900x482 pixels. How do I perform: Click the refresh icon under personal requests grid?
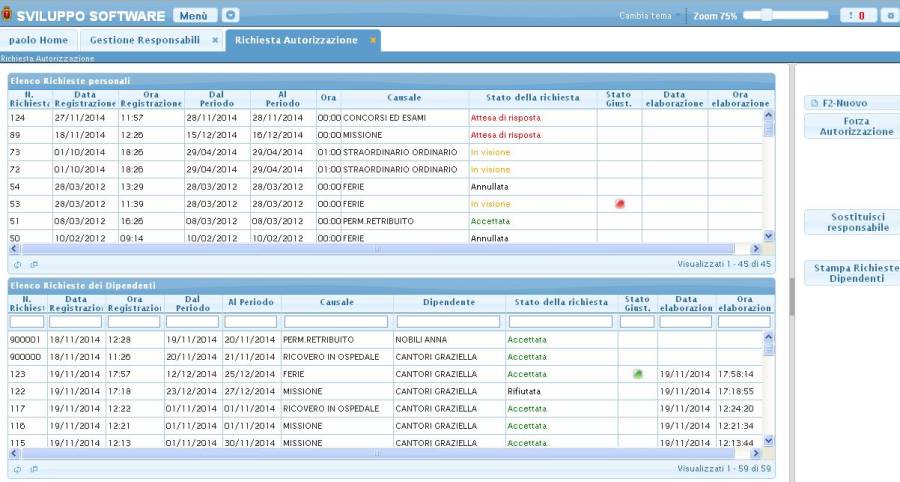[17, 265]
